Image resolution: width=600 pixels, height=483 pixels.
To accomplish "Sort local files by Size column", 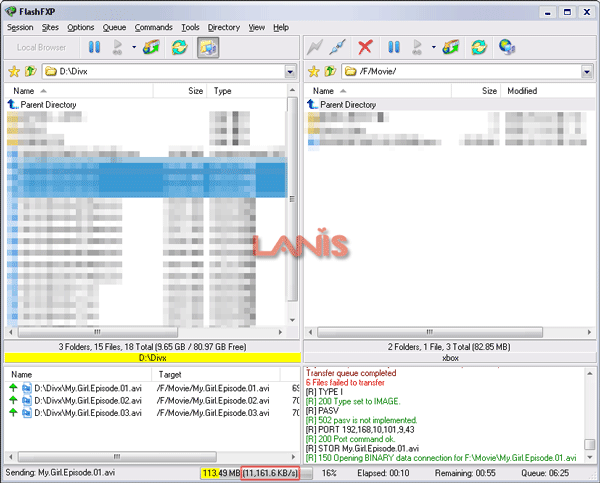I will tap(180, 91).
